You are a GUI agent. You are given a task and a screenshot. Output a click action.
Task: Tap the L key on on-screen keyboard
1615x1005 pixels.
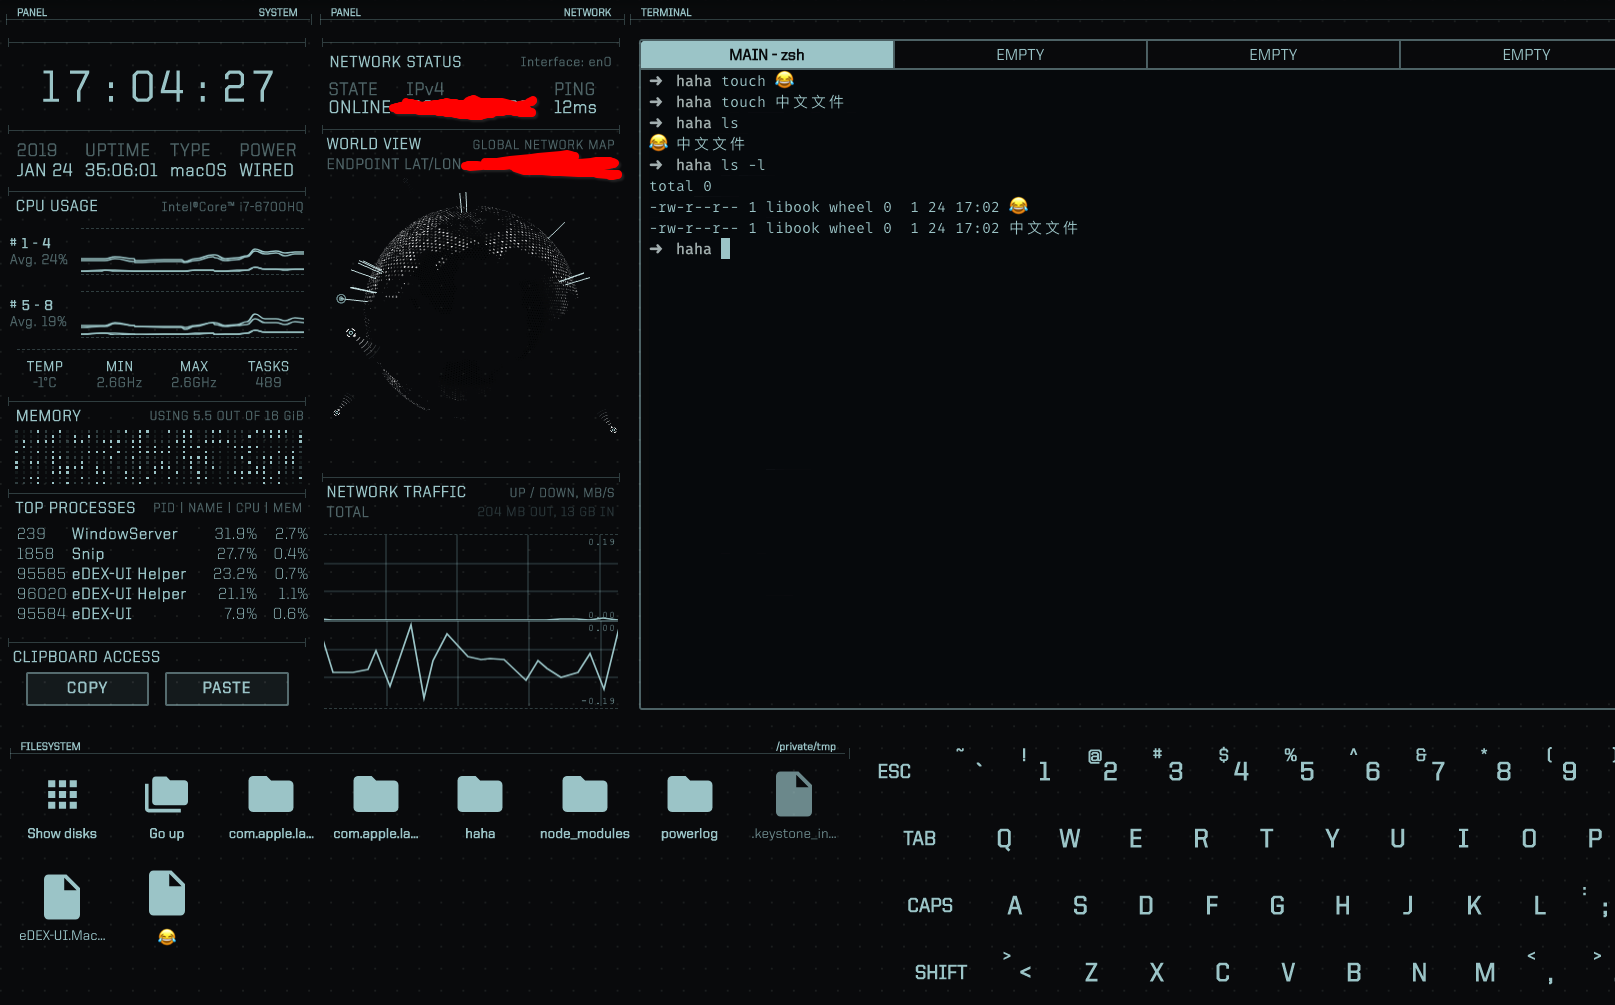coord(1540,905)
